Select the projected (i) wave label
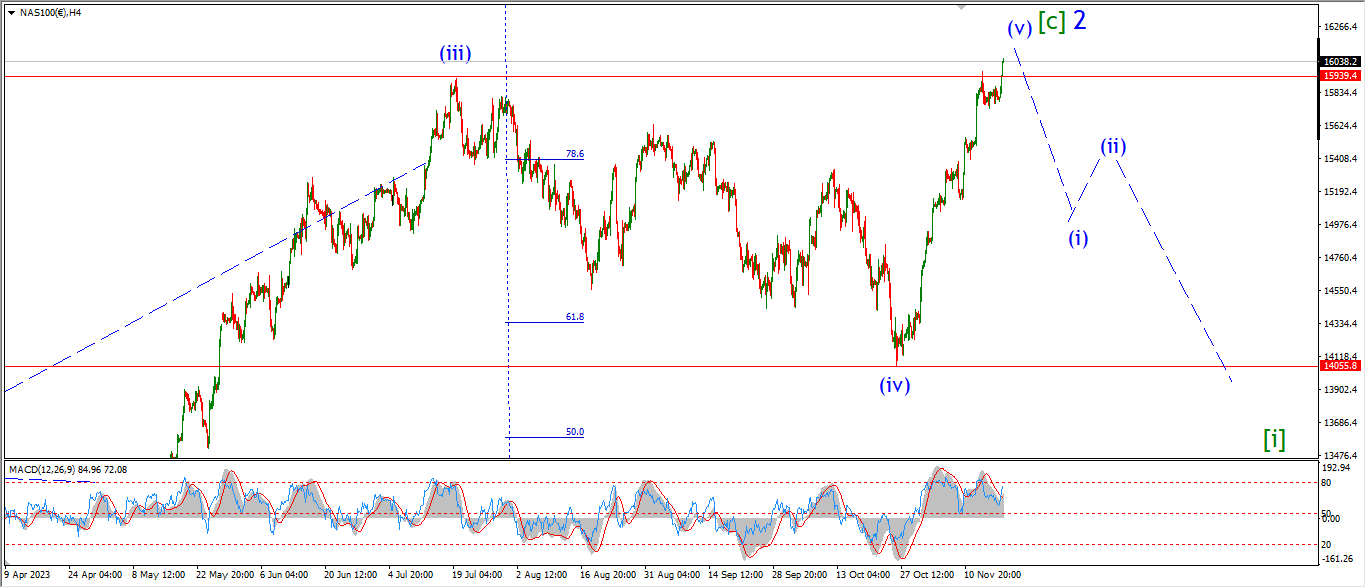This screenshot has height=588, width=1366. click(1078, 238)
